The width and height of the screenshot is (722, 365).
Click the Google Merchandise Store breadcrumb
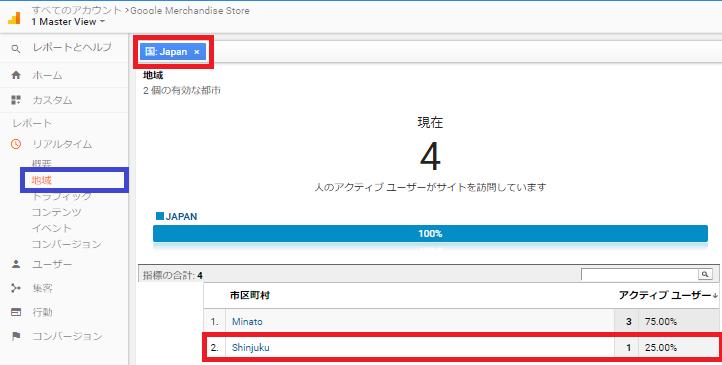coord(190,10)
